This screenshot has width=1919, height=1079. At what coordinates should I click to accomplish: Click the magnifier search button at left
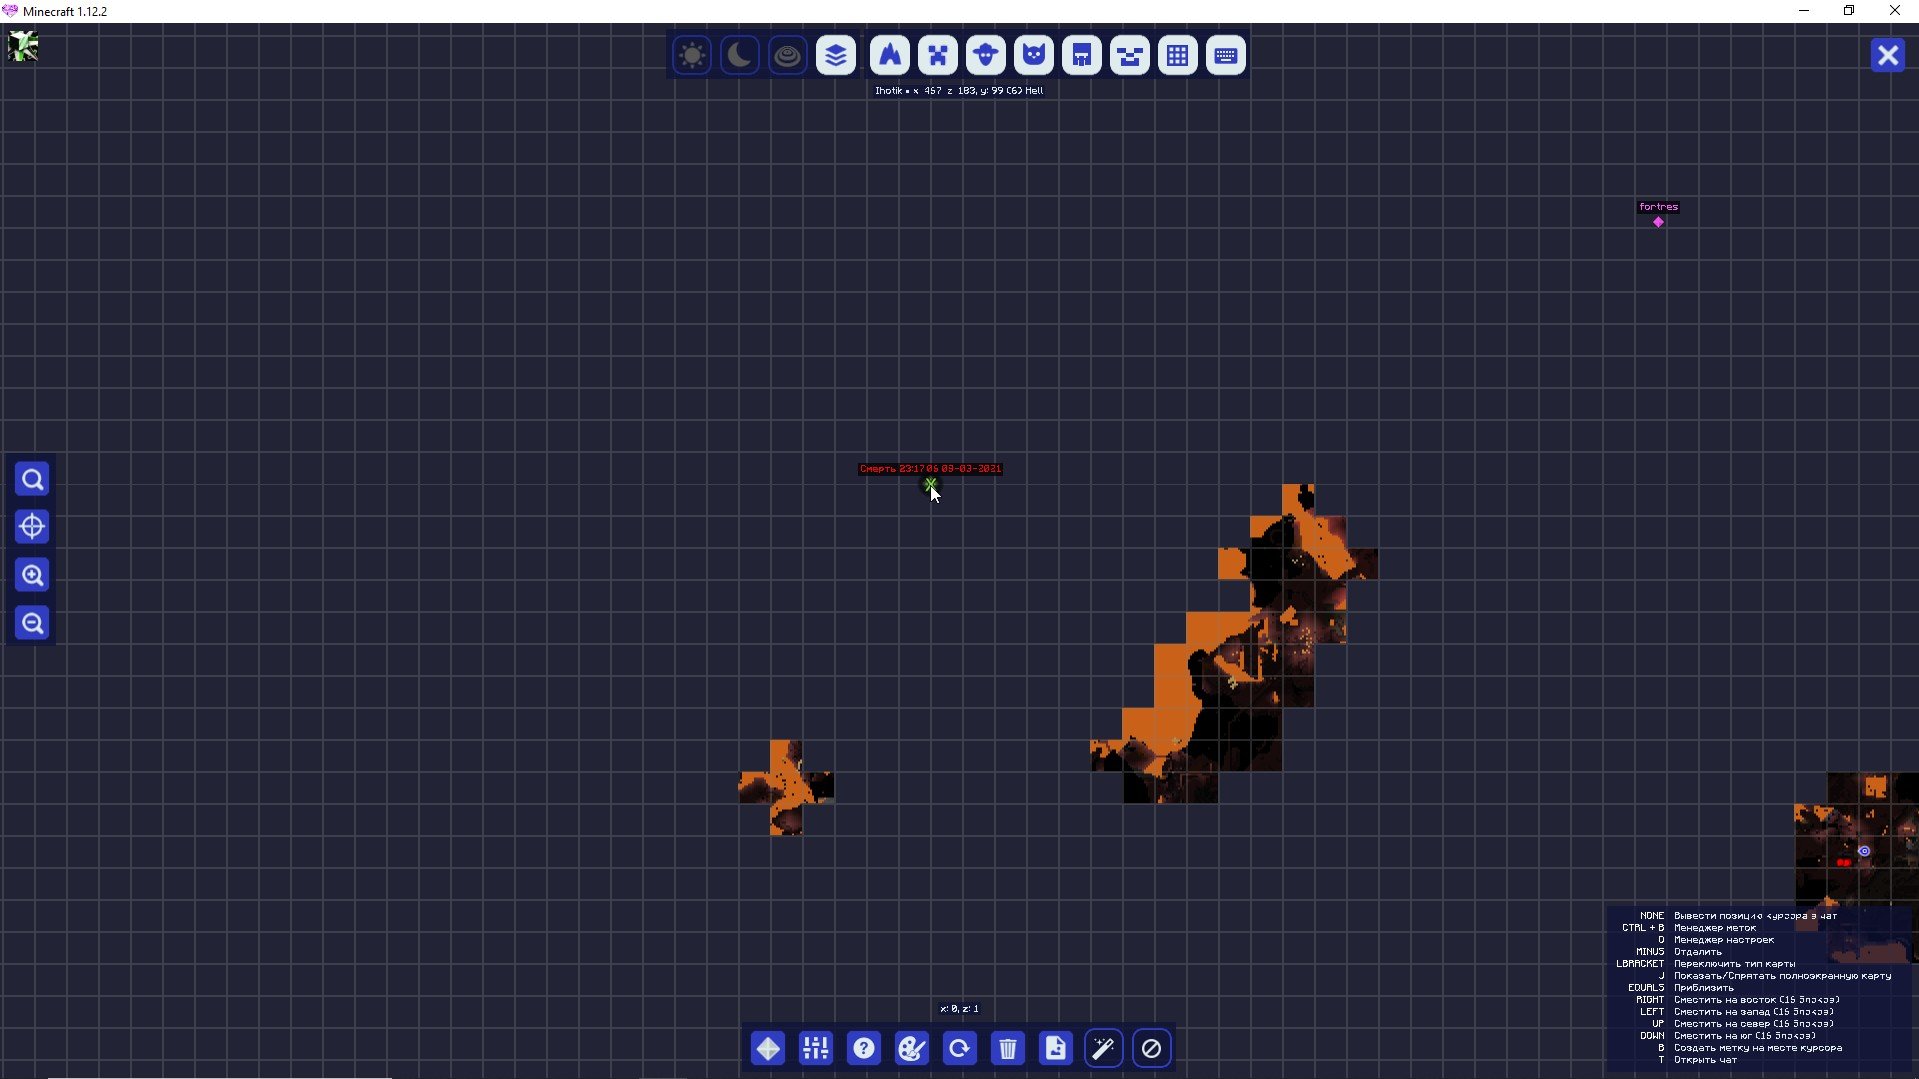[32, 479]
